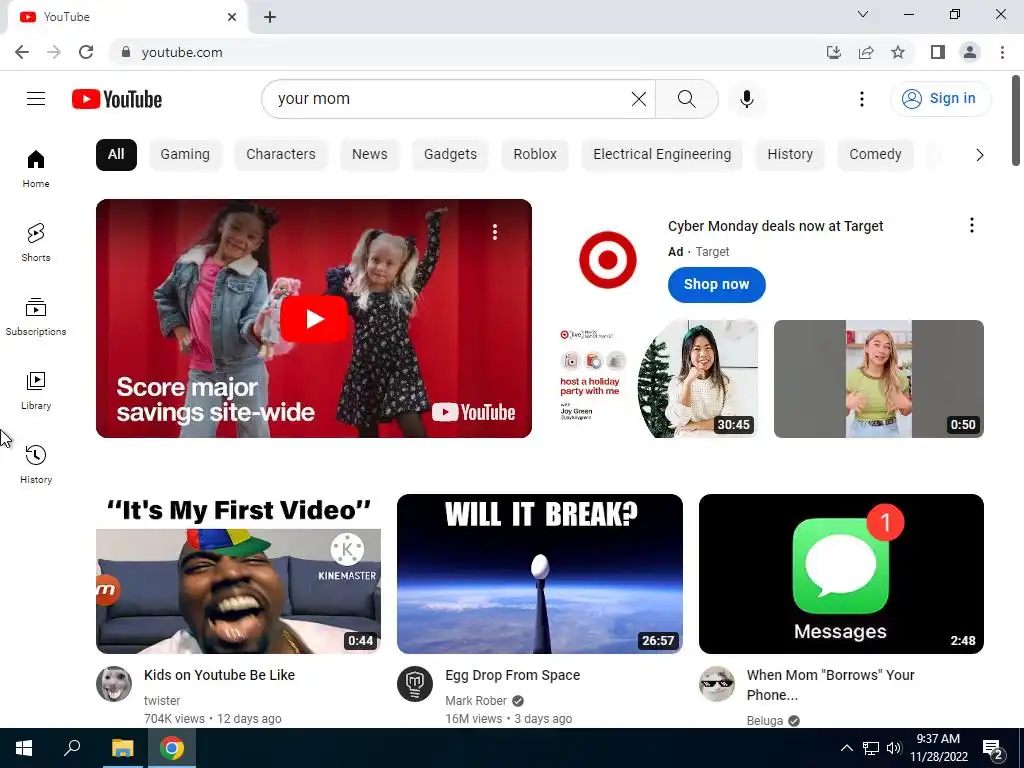Screen dimensions: 1024x768
Task: Open the Messages video thumbnail
Action: [841, 574]
